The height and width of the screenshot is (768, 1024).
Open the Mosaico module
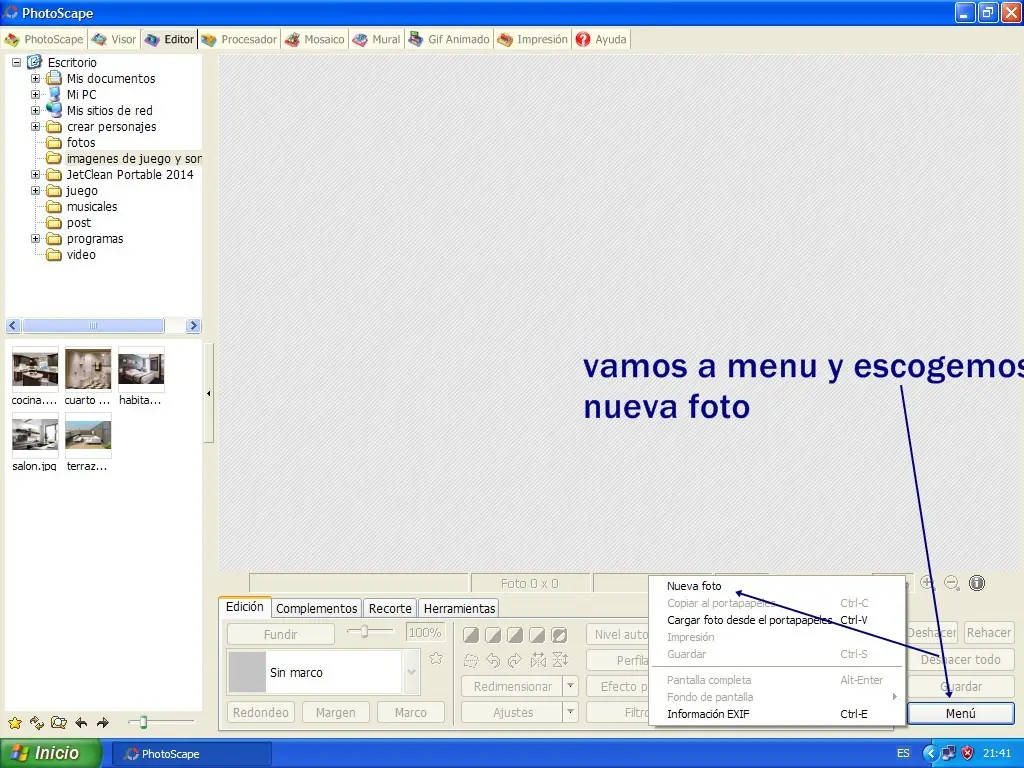coord(315,39)
